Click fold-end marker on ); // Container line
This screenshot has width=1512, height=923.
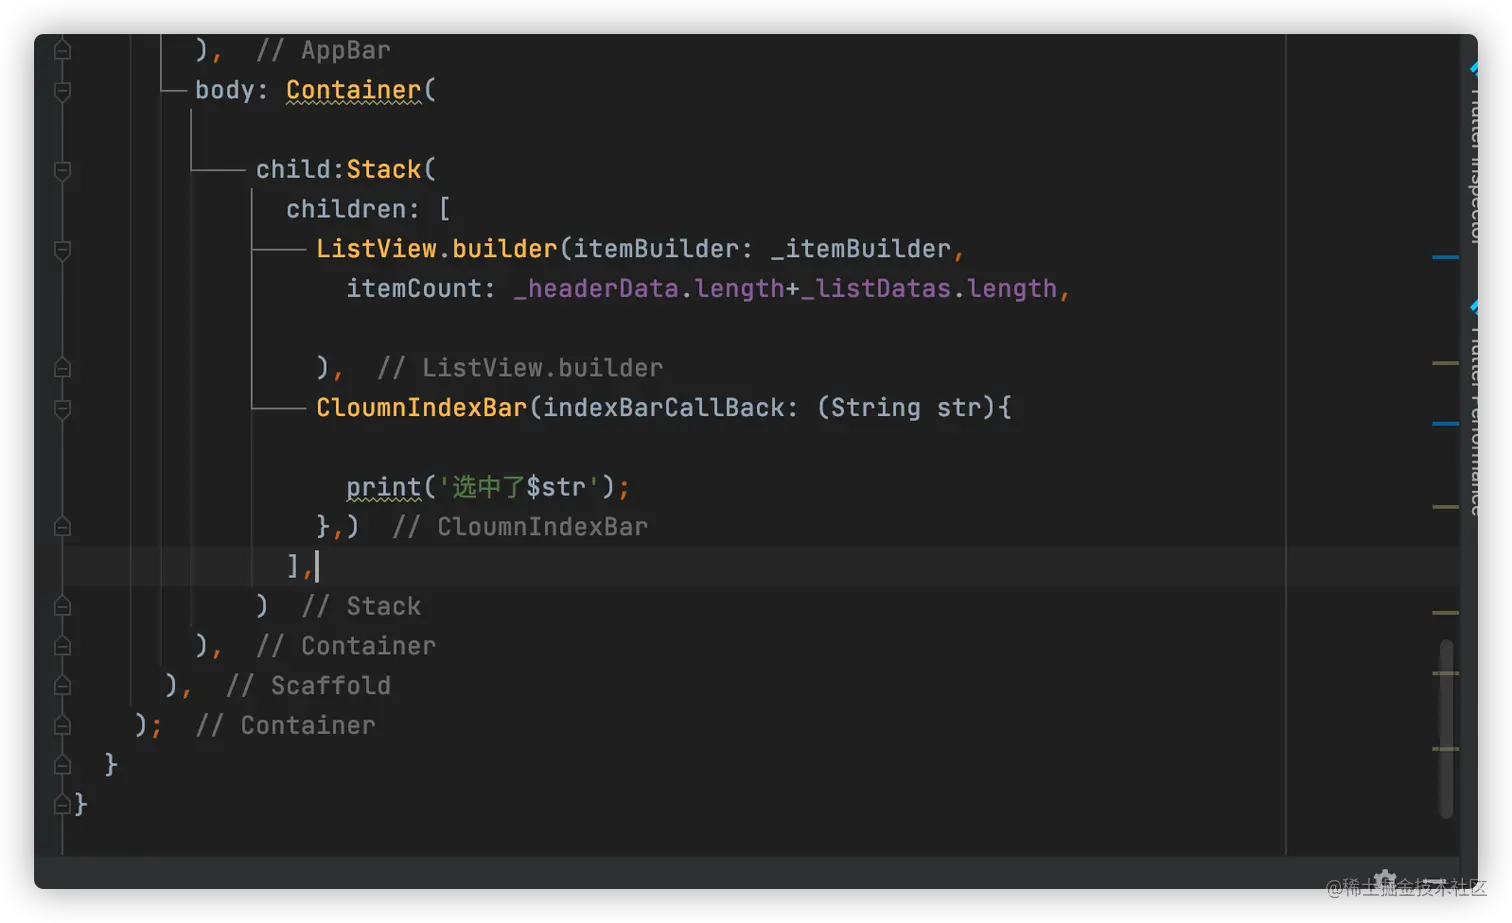tap(62, 725)
